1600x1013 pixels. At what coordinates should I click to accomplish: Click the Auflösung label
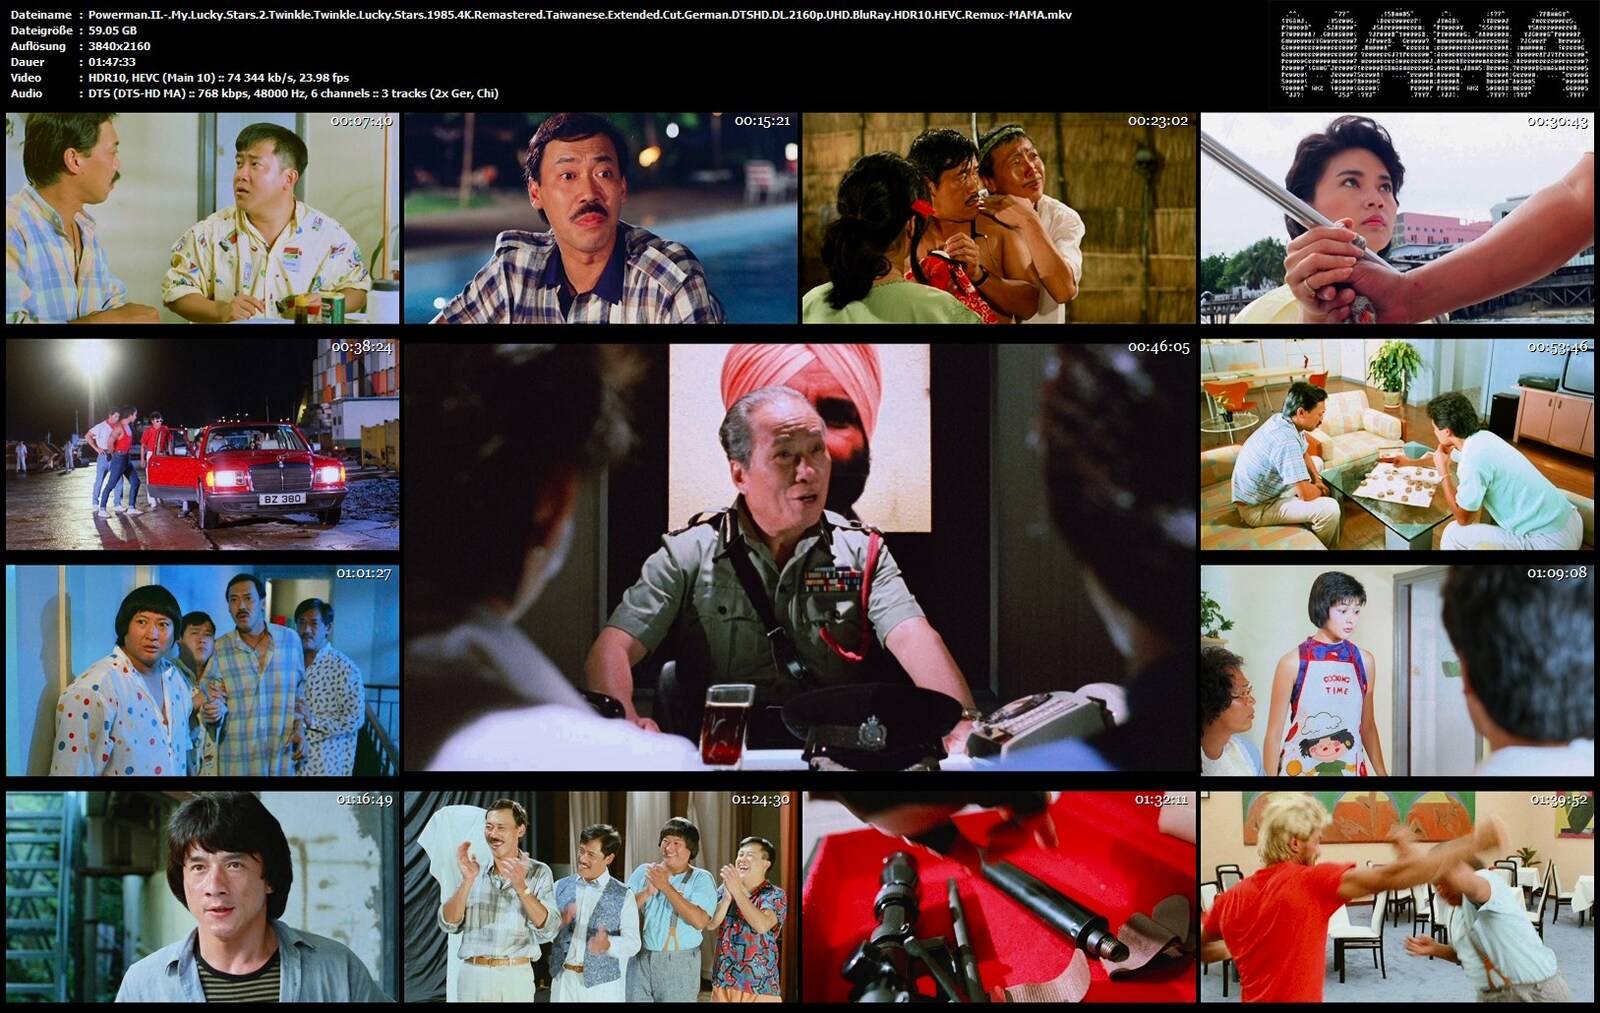(x=38, y=46)
